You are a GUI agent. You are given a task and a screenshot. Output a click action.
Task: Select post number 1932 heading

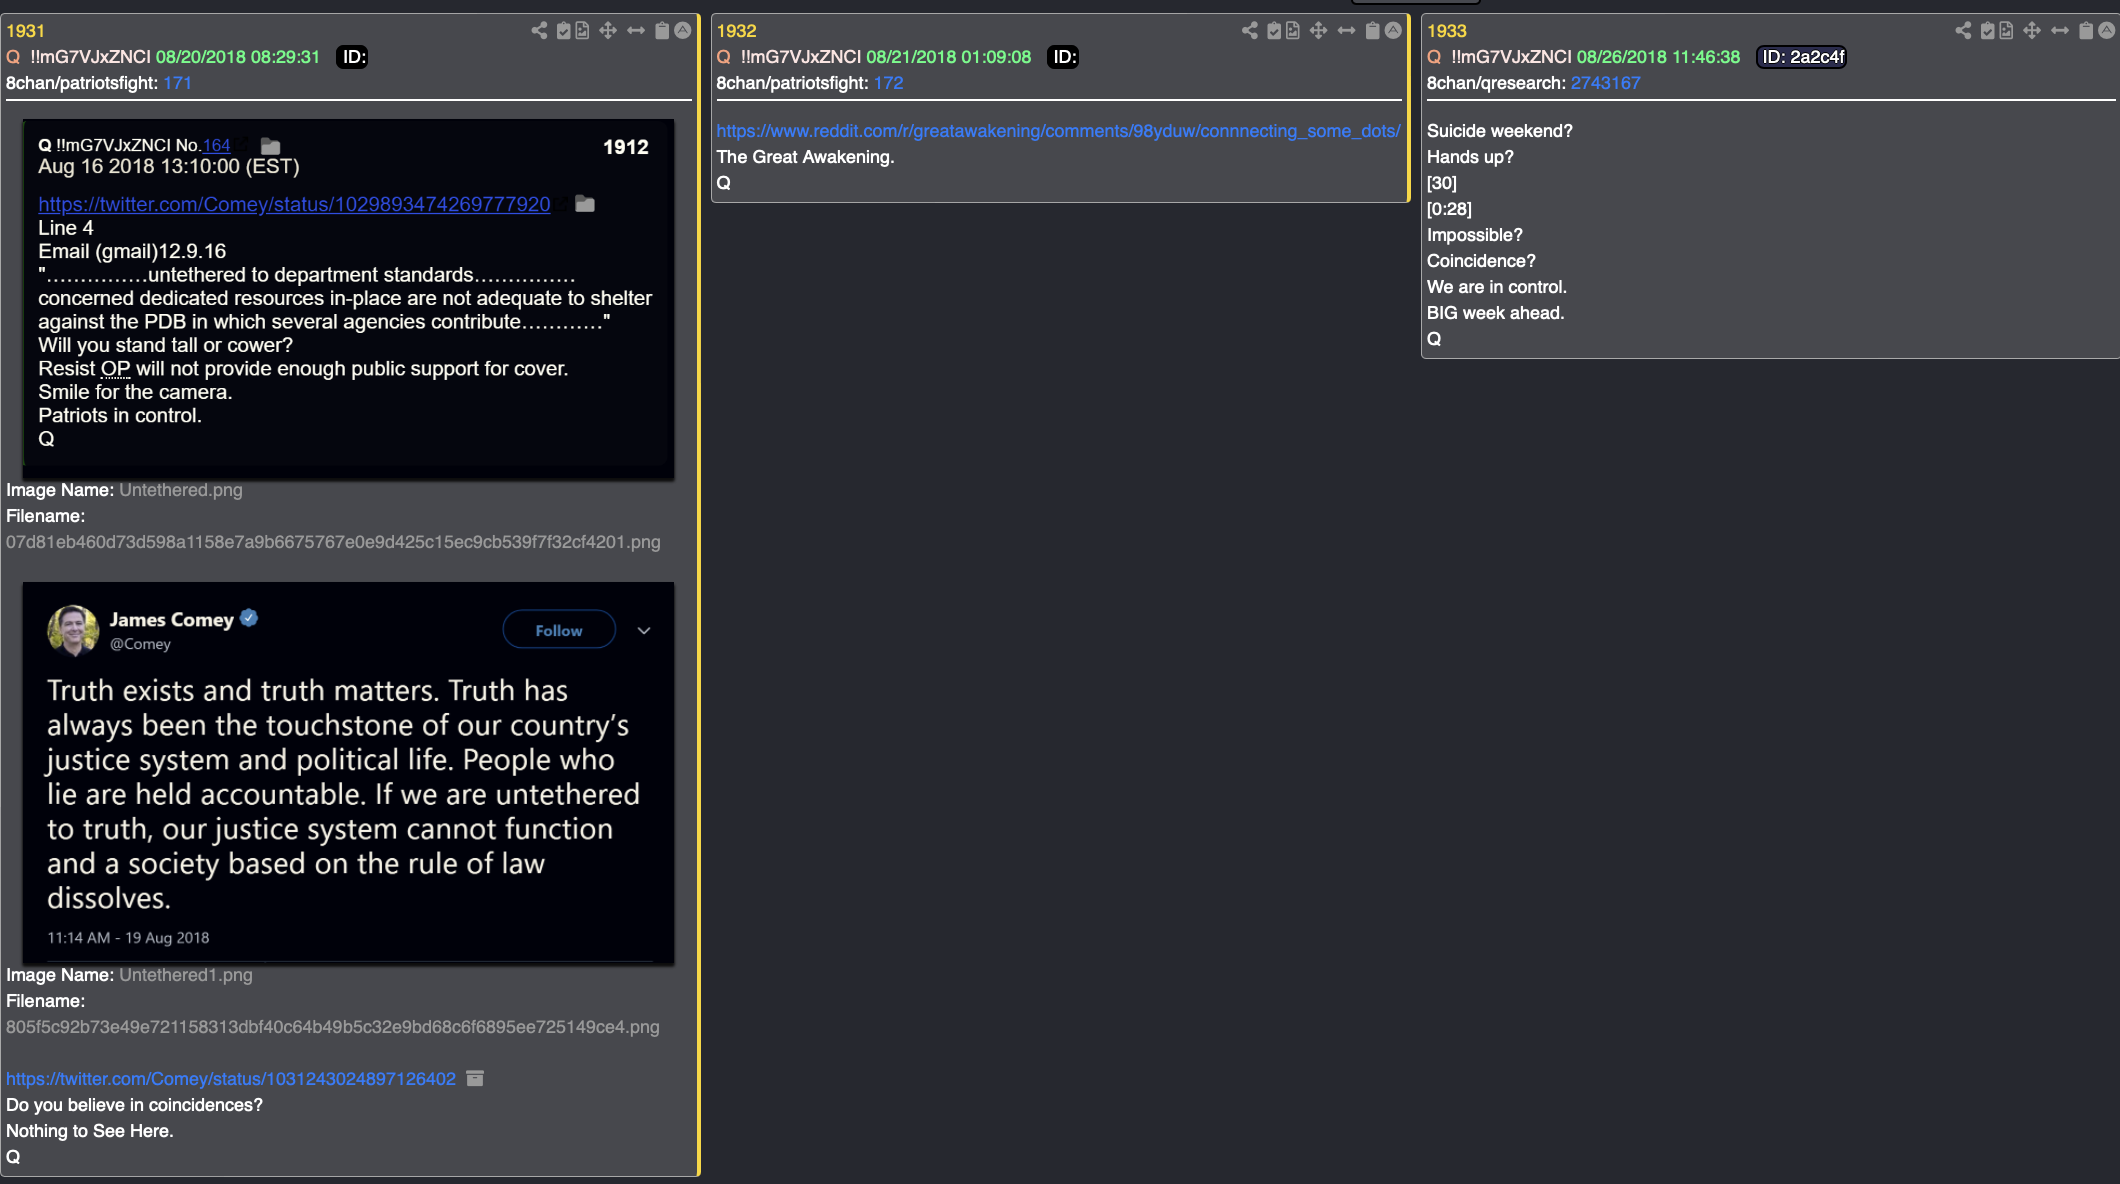pyautogui.click(x=737, y=31)
